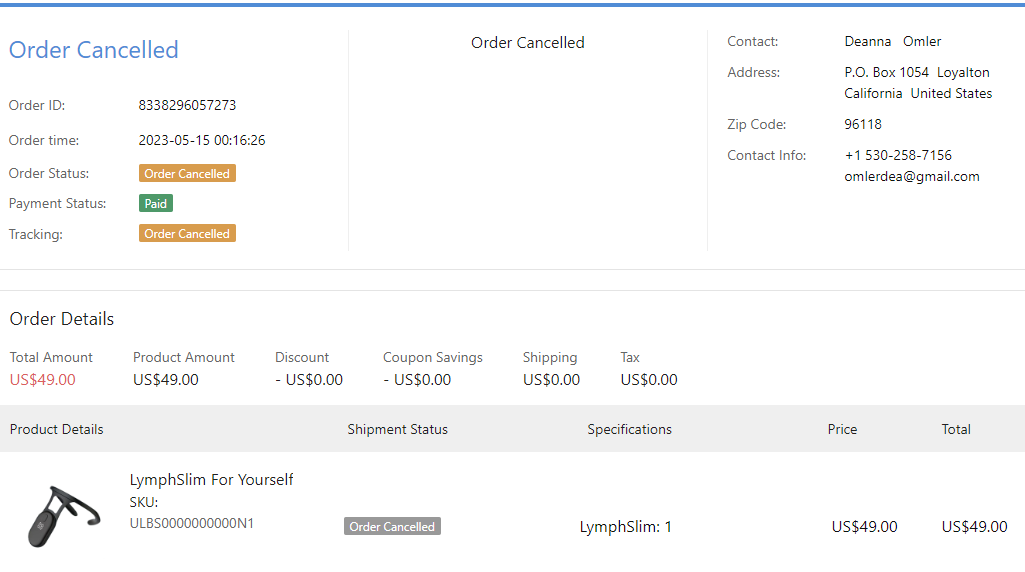Click the Order Status orange Cancelled badge

187,173
